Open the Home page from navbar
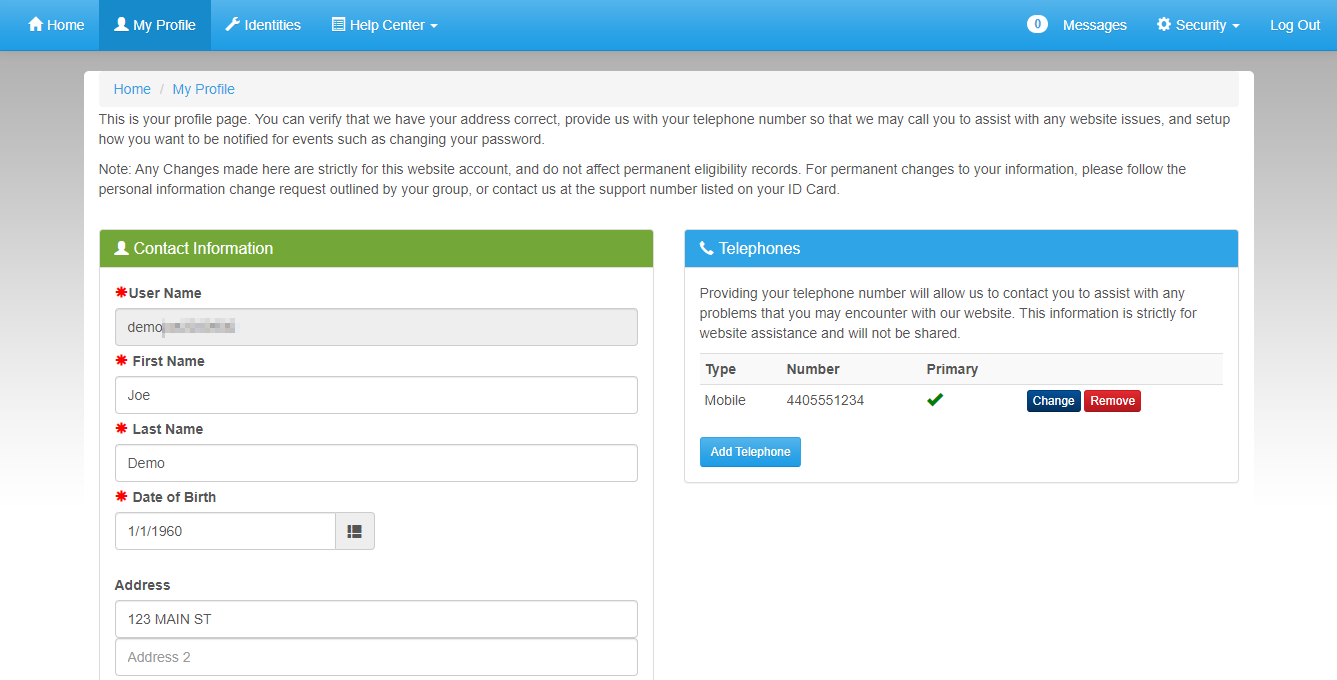The height and width of the screenshot is (680, 1337). 56,25
